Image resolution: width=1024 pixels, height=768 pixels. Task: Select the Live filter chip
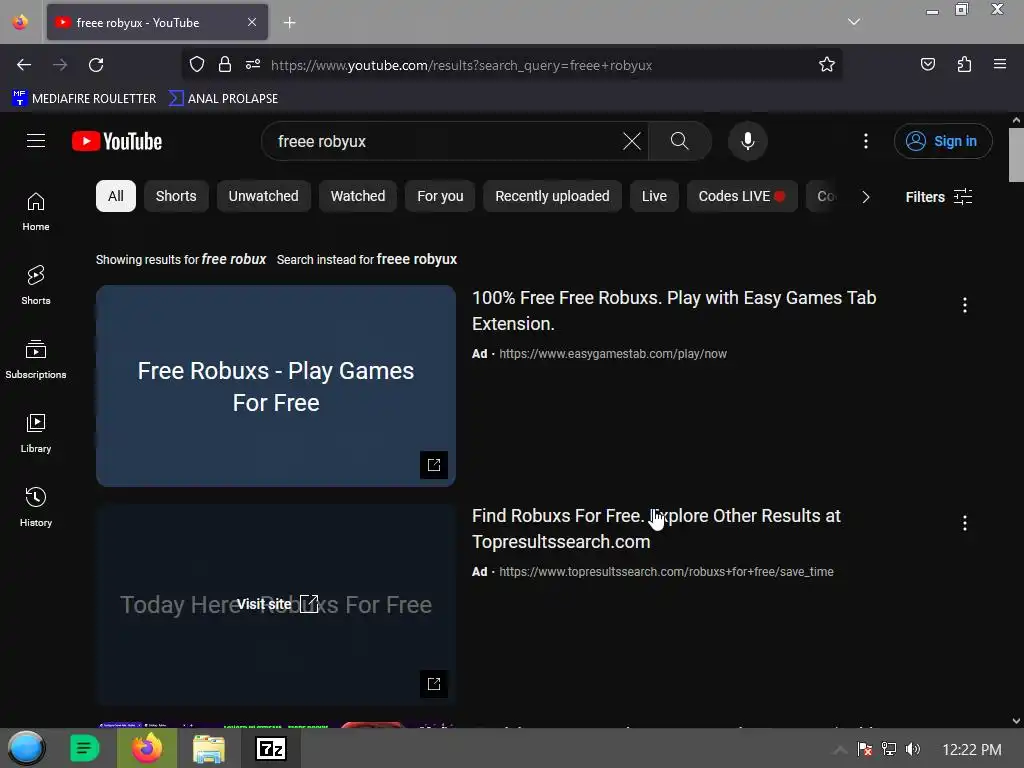(654, 196)
